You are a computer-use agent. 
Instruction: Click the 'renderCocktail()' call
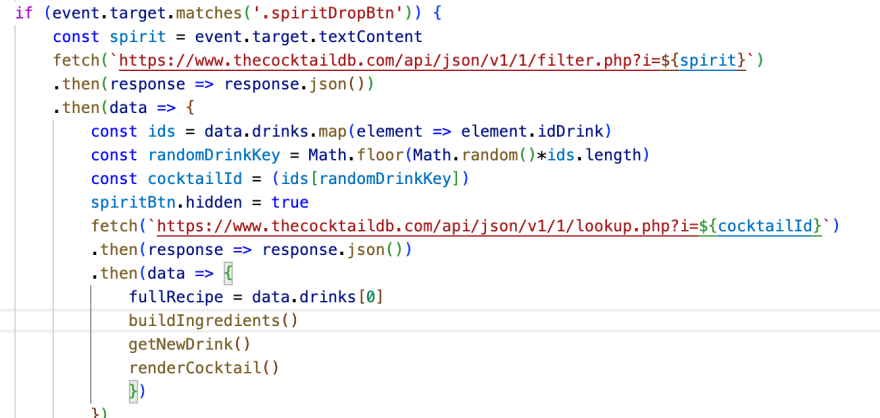203,368
